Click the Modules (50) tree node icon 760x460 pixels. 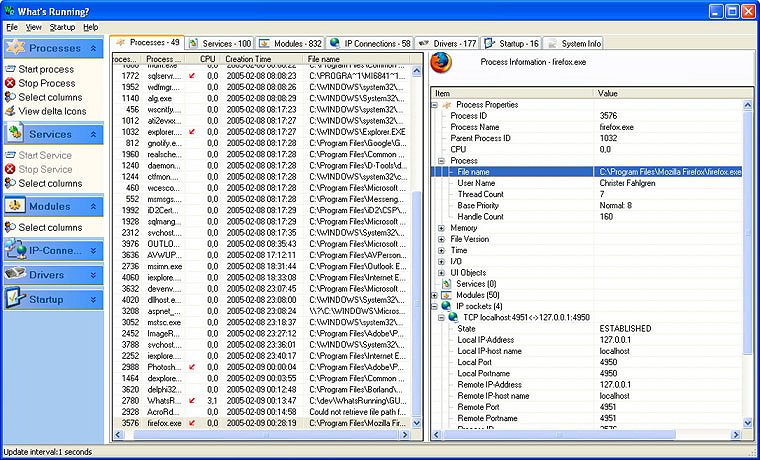coord(446,295)
